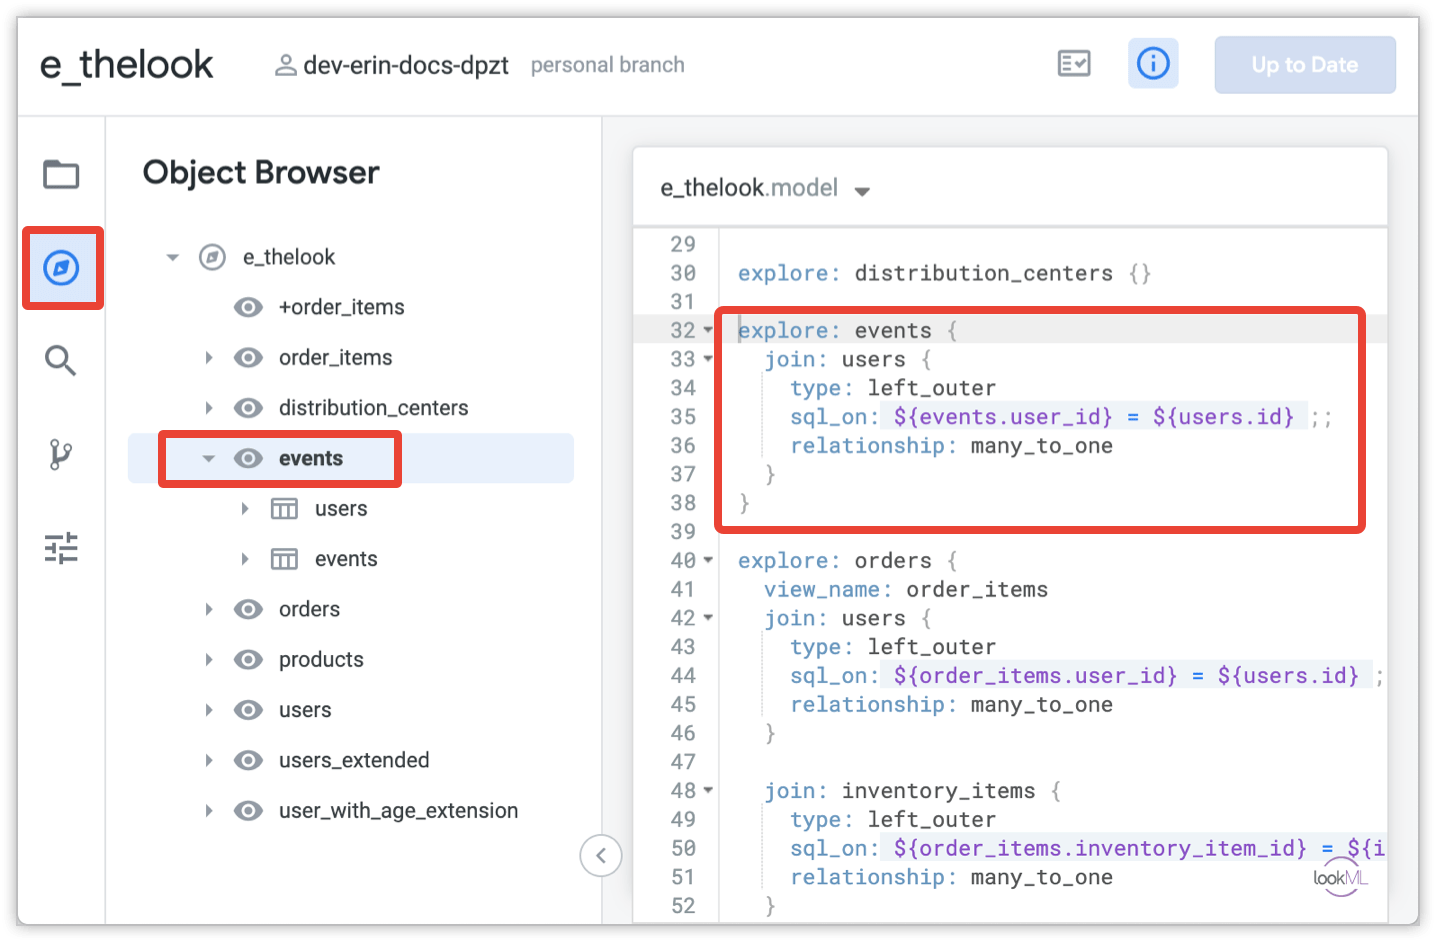Collapse the Object Browser with the chevron

coord(601,855)
